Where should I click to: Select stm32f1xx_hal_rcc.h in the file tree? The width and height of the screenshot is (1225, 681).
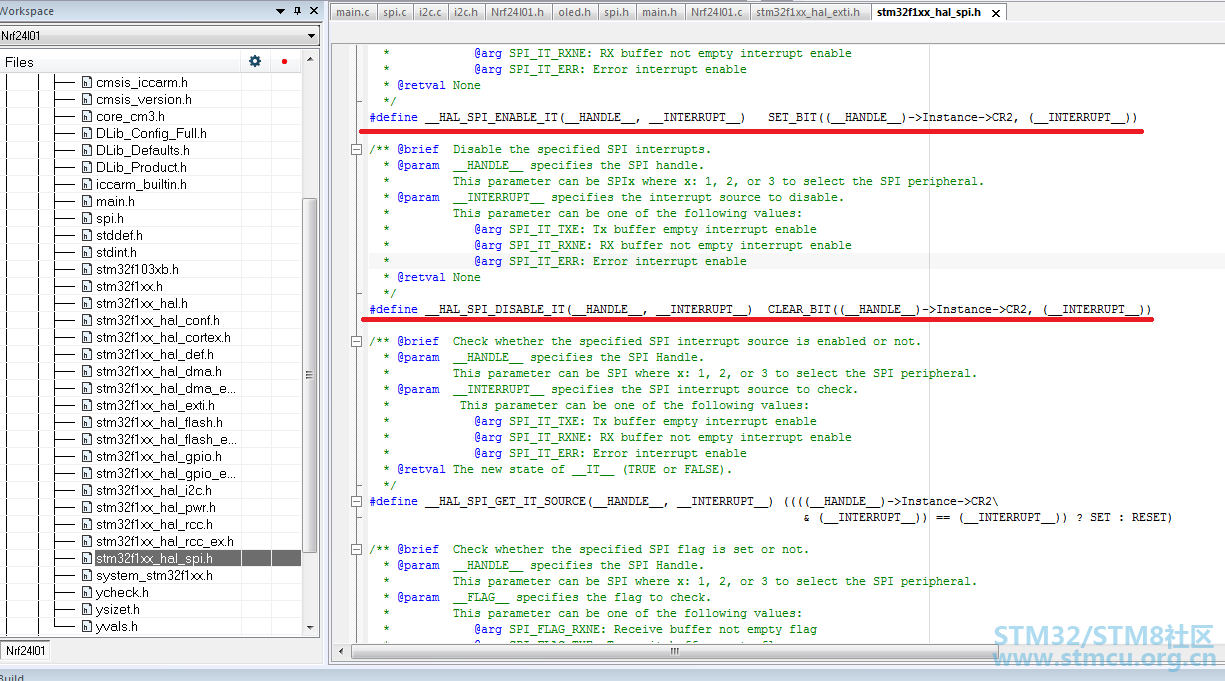[154, 524]
